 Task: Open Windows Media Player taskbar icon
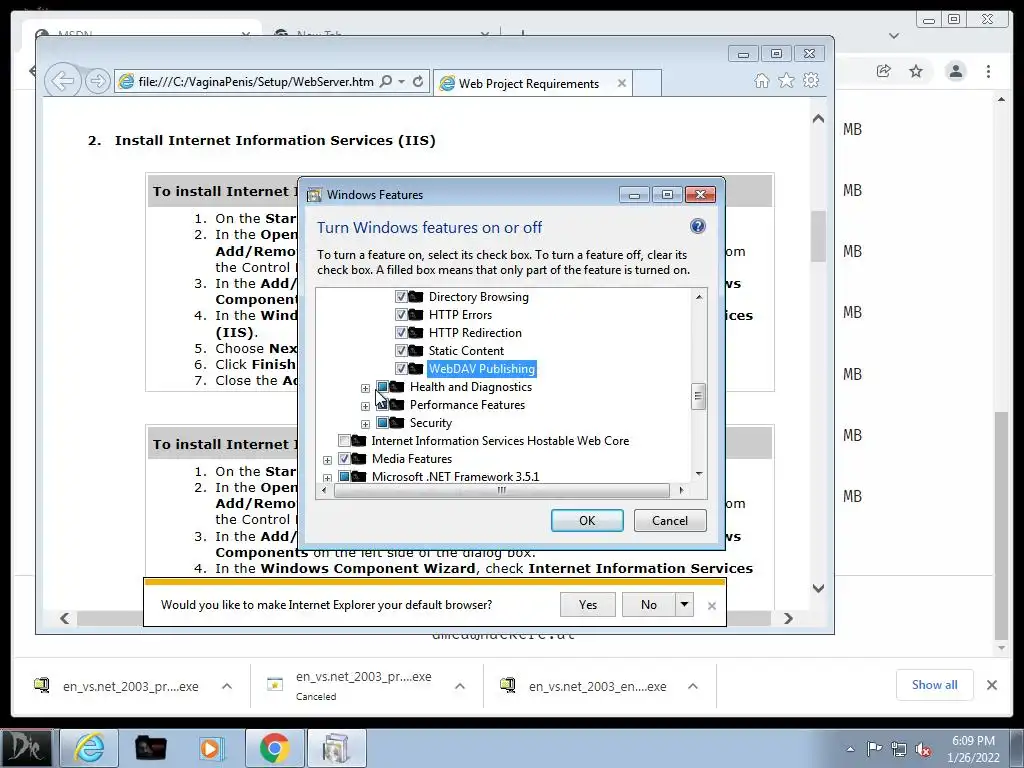coord(211,748)
